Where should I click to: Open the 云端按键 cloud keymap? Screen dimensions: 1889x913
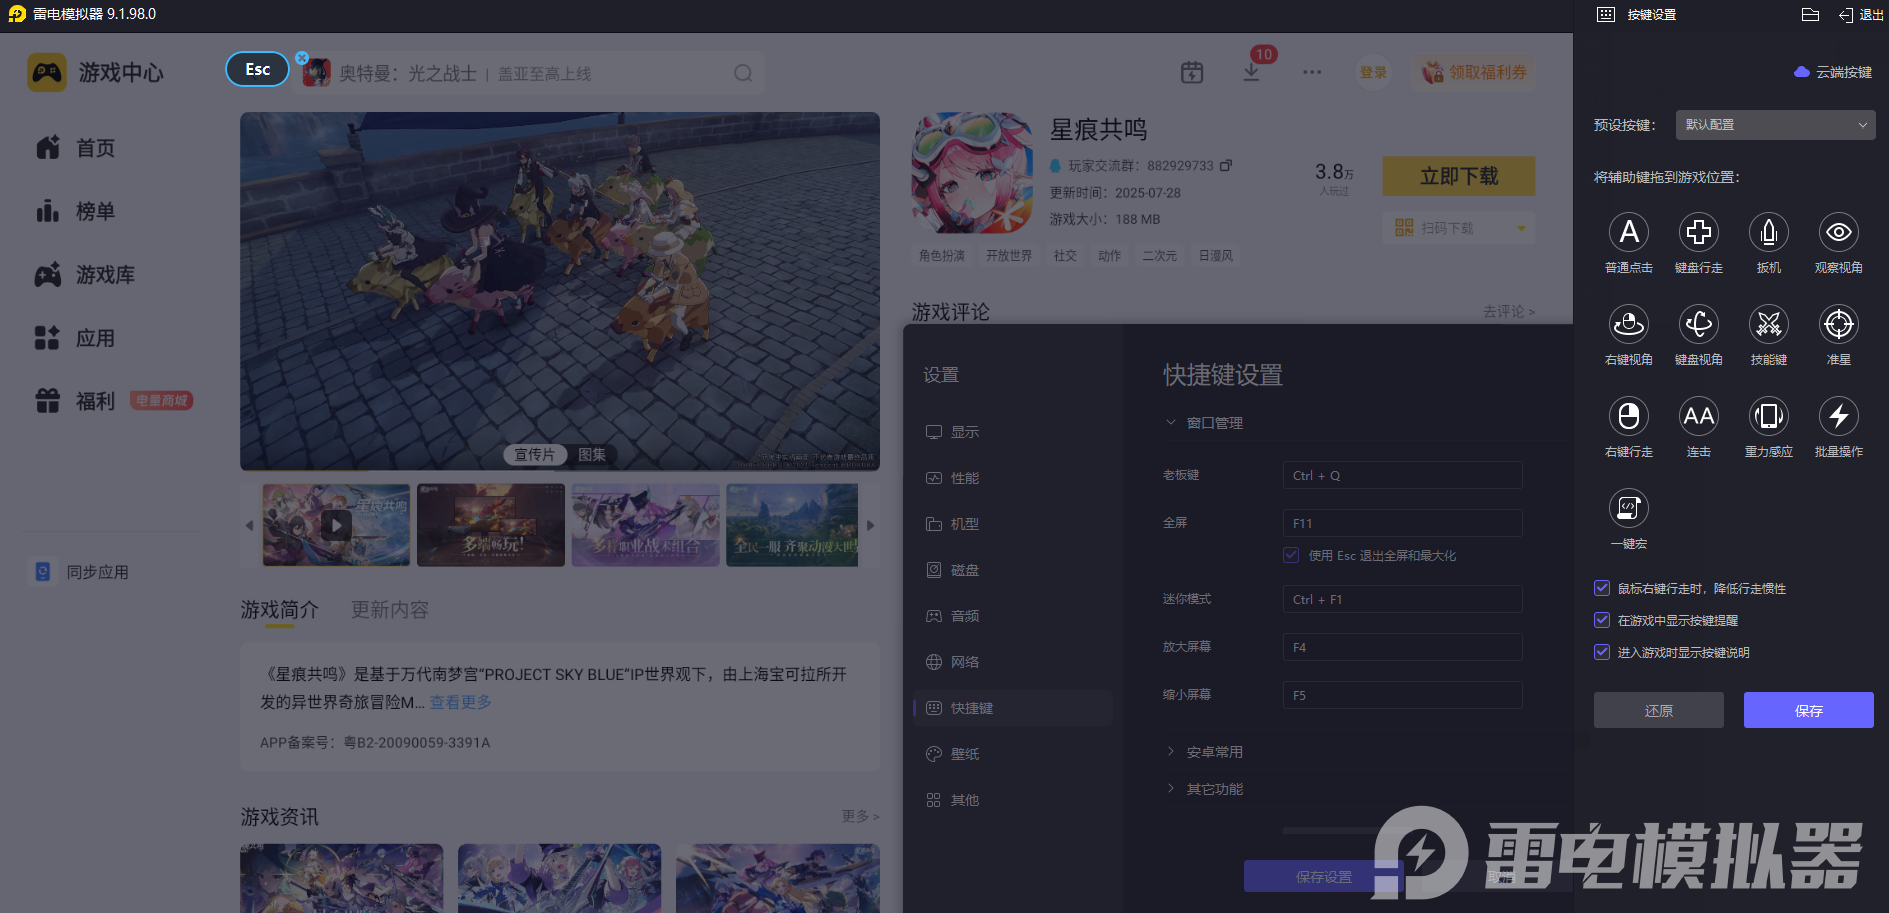1833,72
